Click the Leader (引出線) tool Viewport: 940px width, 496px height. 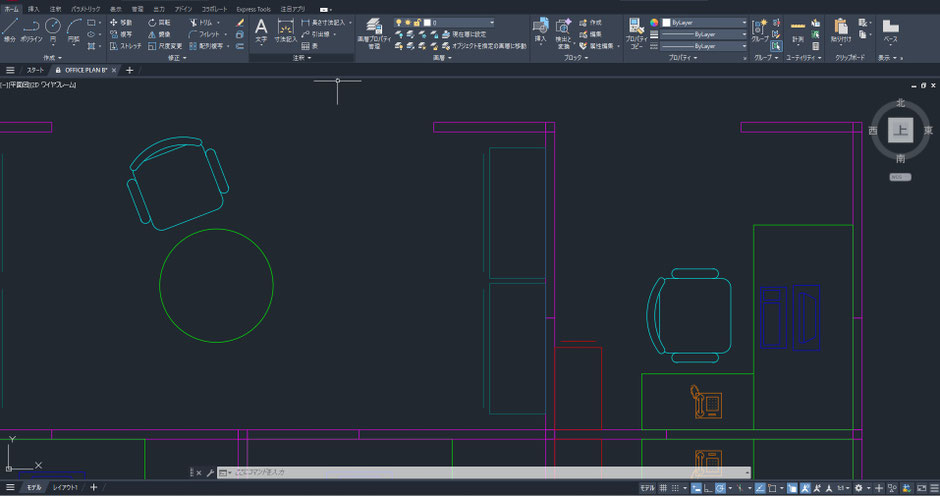(x=315, y=34)
